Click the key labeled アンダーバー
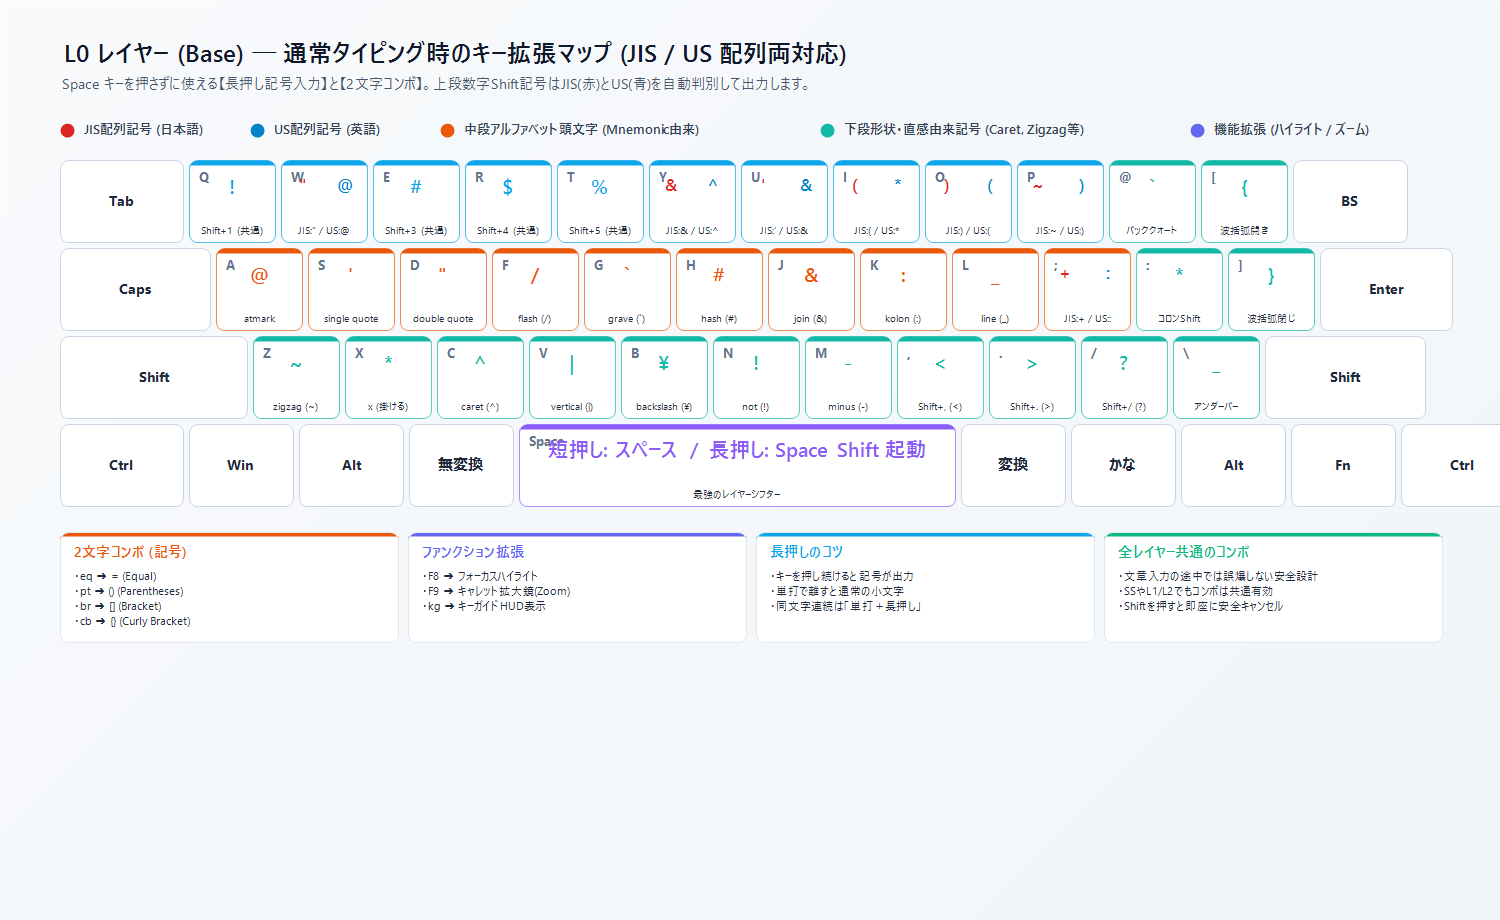 (x=1216, y=377)
